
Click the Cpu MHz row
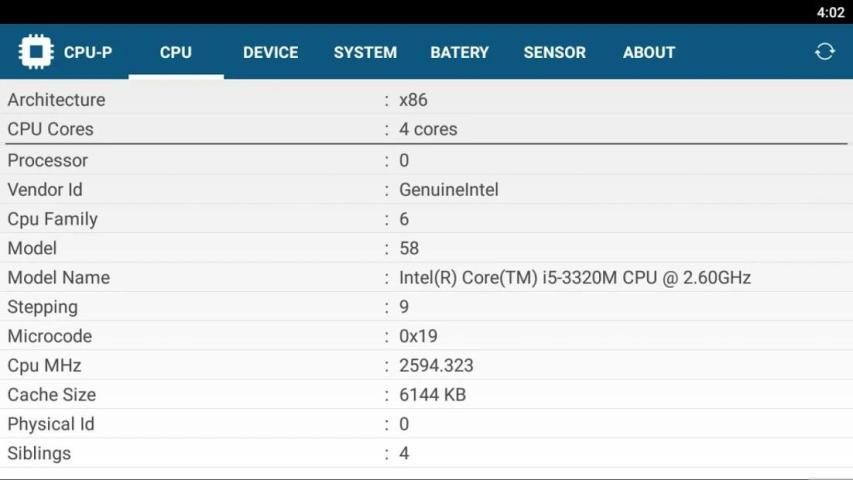point(426,365)
